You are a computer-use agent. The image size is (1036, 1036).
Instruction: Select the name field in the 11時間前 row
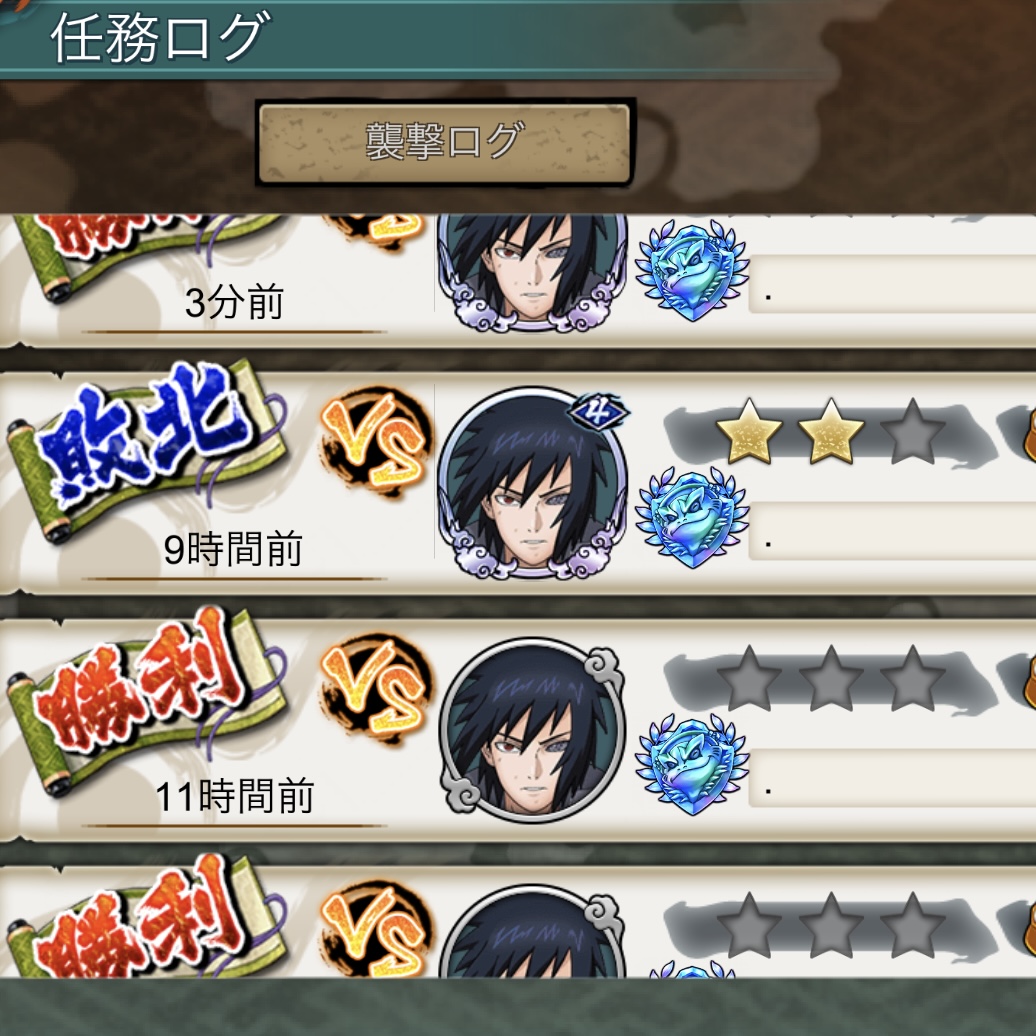892,778
